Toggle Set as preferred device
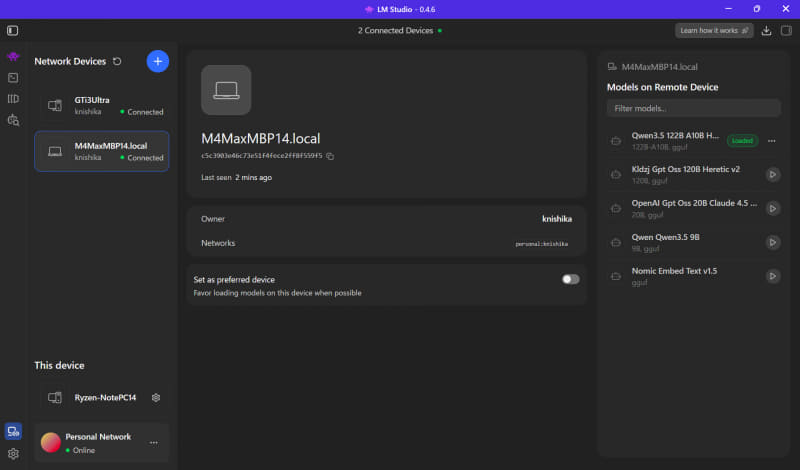This screenshot has width=800, height=470. [x=570, y=279]
